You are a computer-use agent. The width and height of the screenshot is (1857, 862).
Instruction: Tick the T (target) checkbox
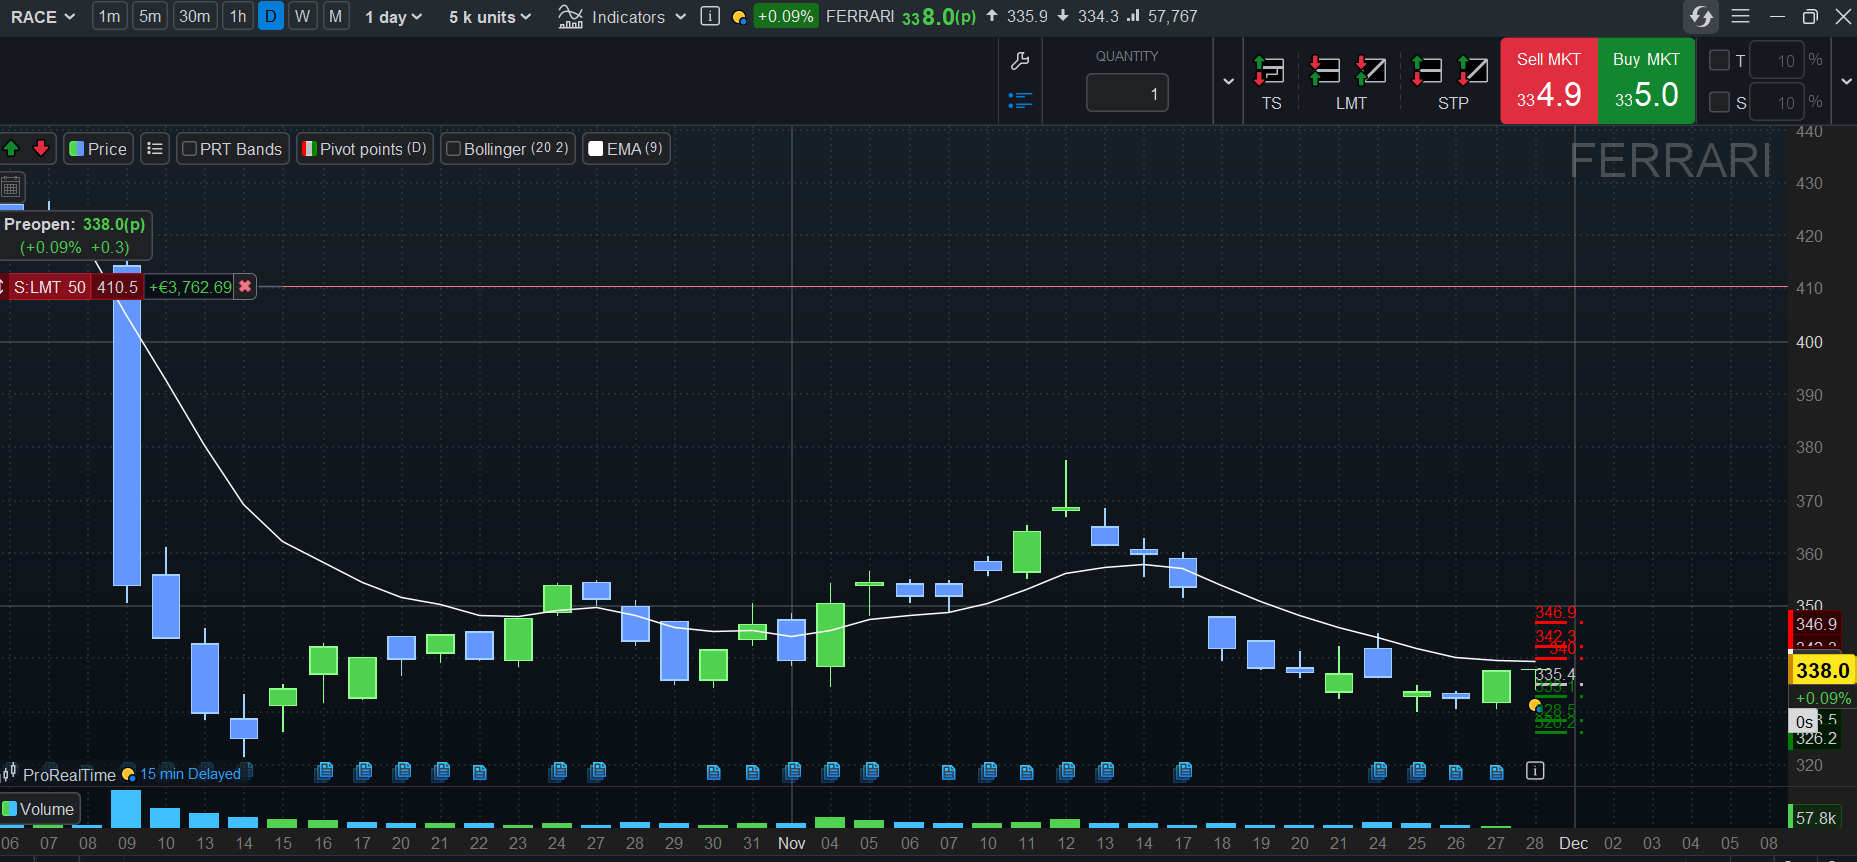coord(1720,61)
